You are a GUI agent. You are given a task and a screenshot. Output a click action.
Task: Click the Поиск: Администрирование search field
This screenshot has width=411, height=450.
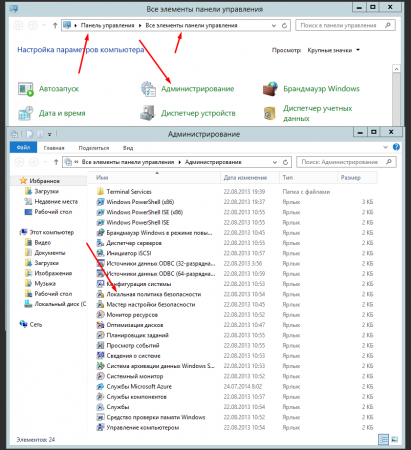pyautogui.click(x=346, y=162)
